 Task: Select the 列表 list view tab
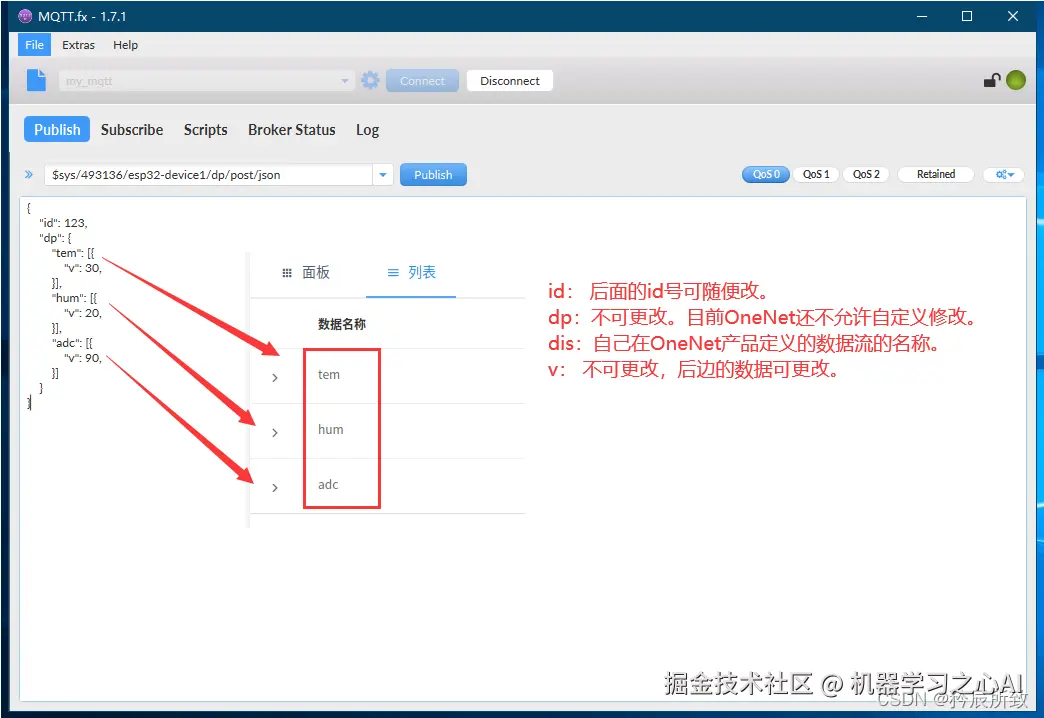(411, 272)
